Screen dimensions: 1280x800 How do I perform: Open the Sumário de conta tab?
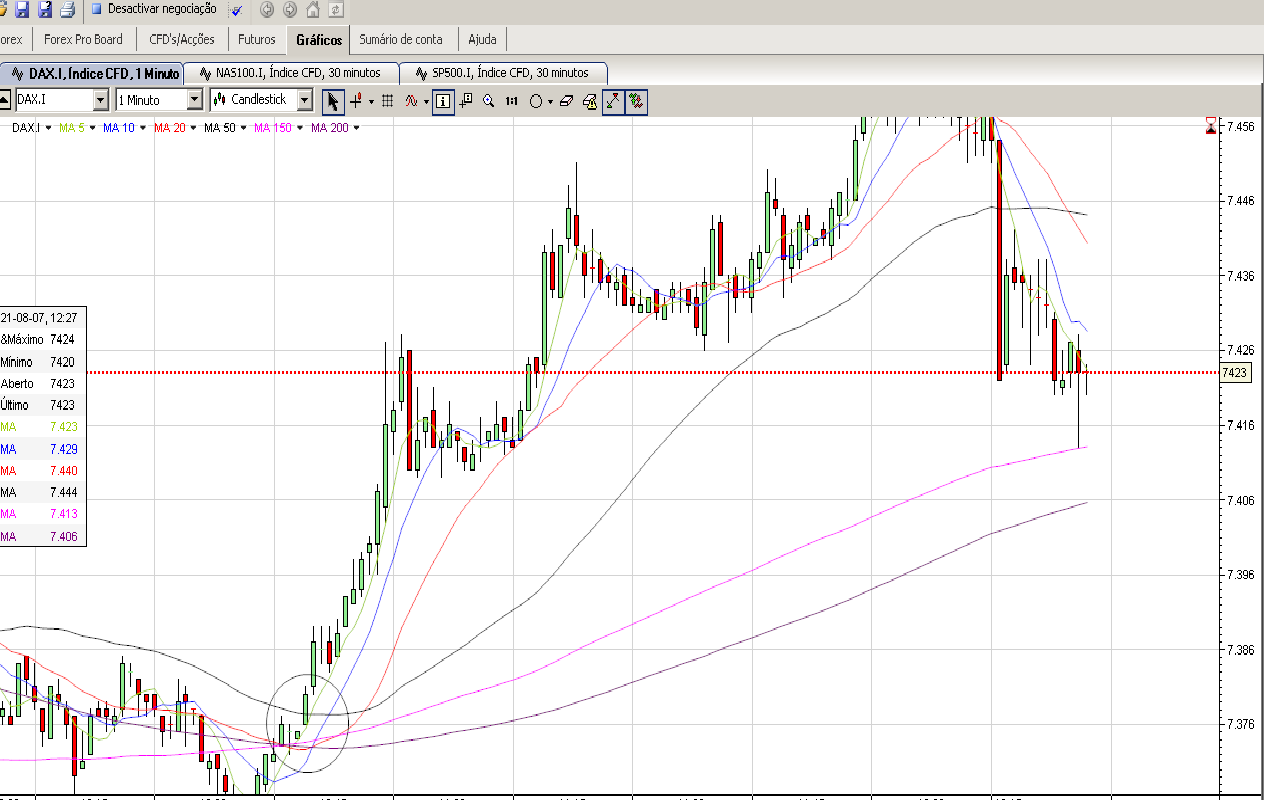(x=401, y=39)
